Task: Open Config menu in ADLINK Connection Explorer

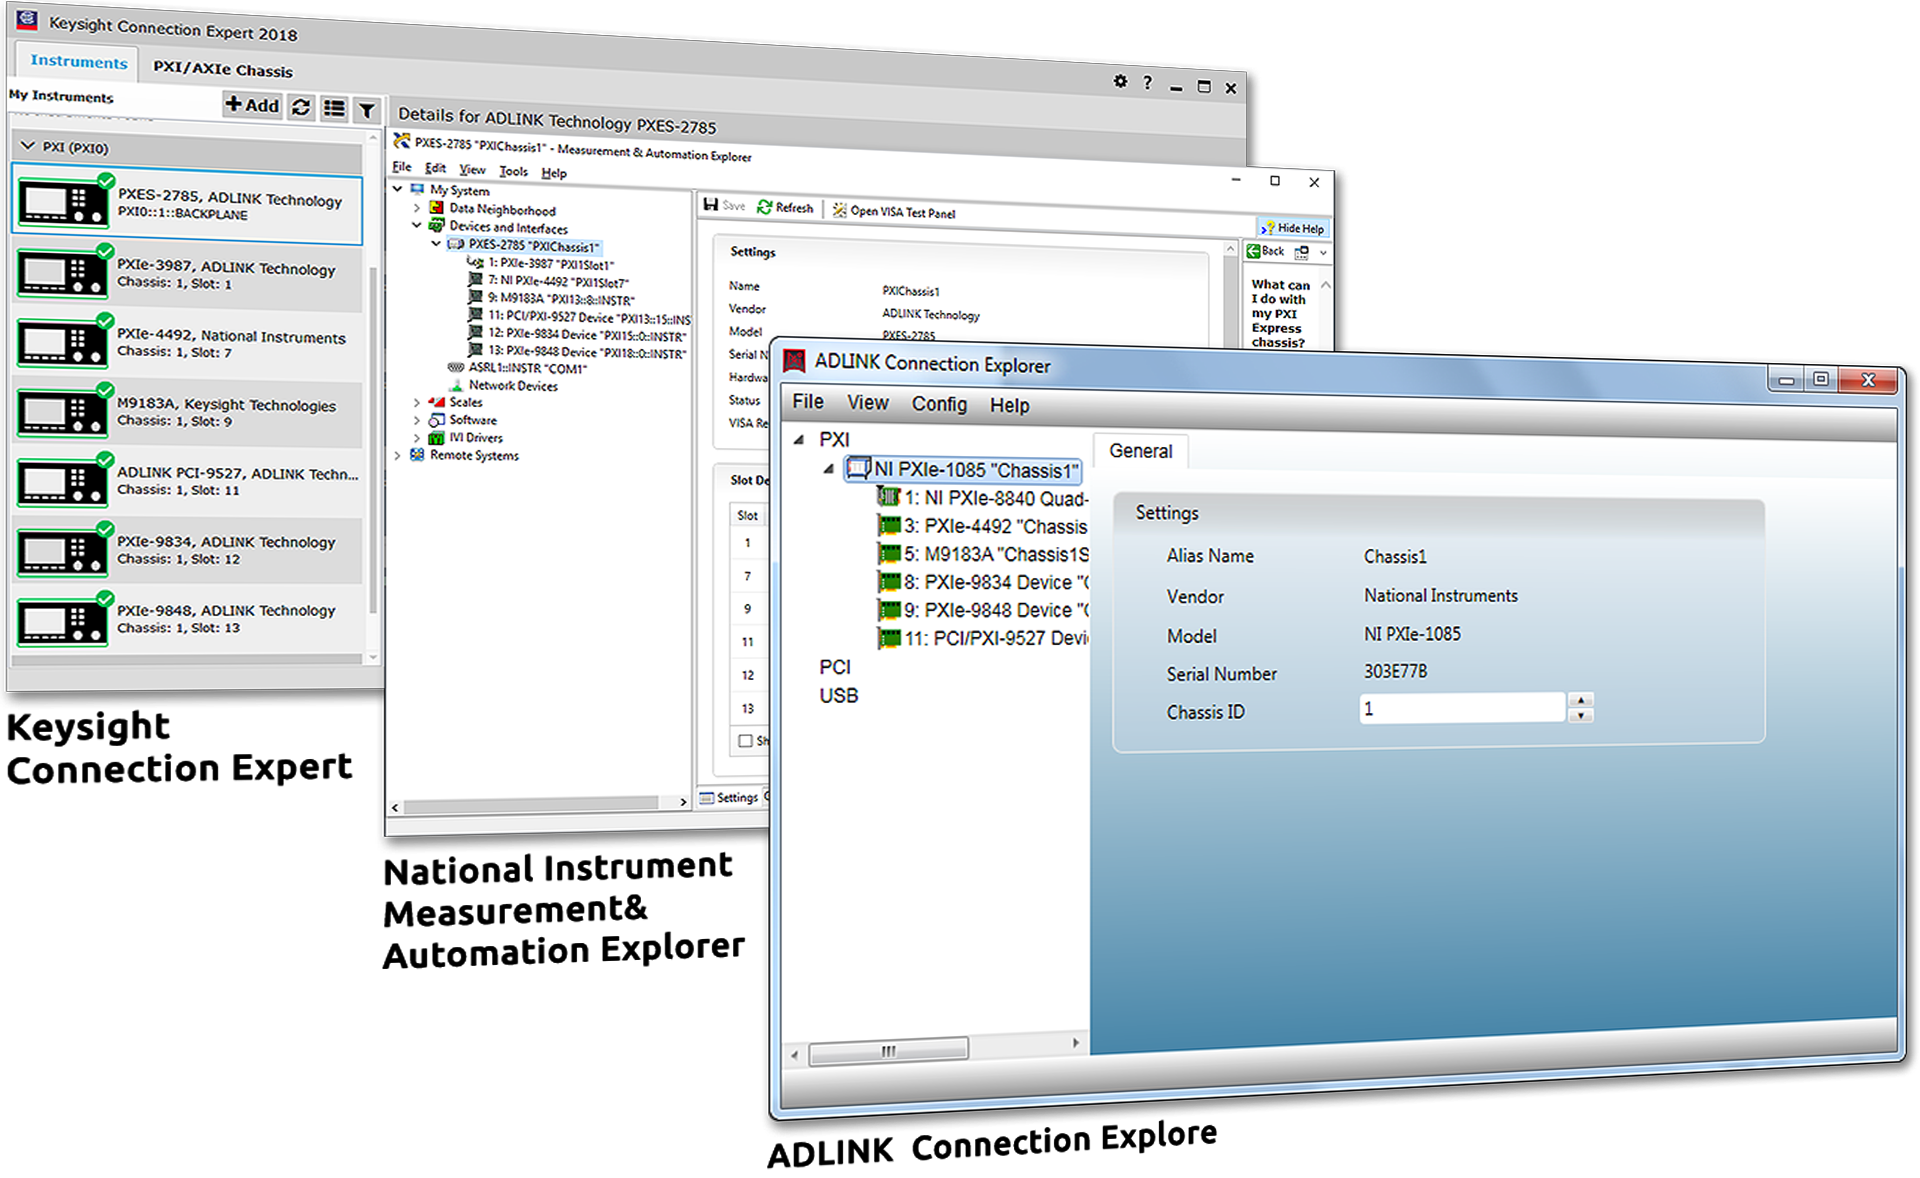Action: coord(939,404)
